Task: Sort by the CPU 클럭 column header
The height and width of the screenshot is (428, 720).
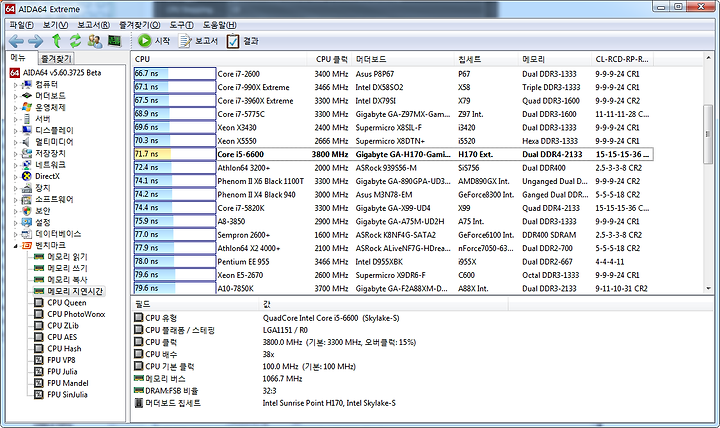Action: tap(330, 59)
